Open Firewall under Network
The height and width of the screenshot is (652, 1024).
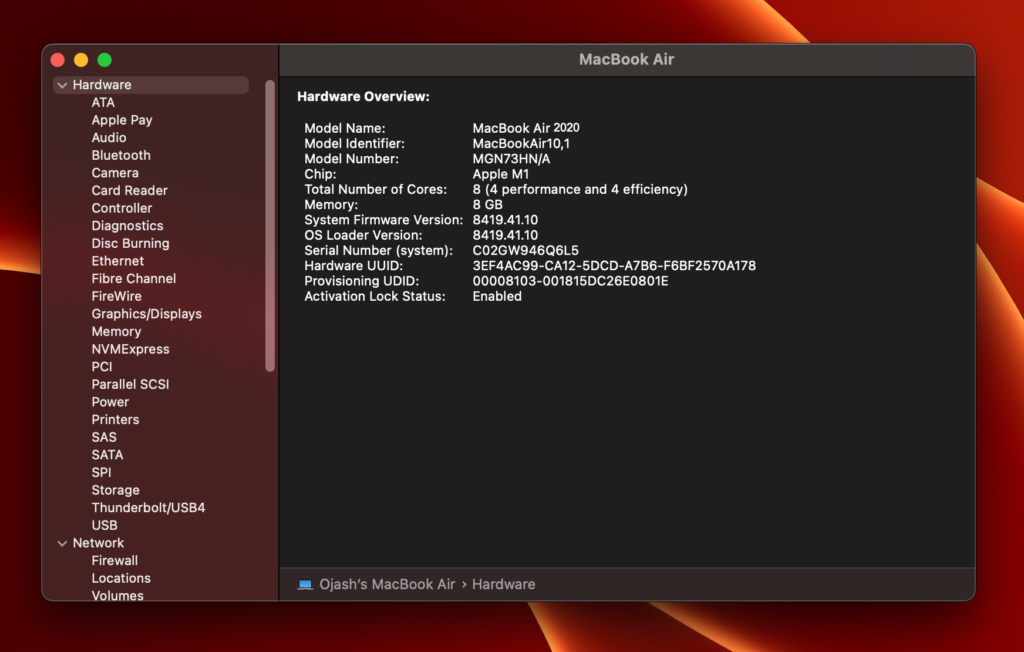click(115, 561)
